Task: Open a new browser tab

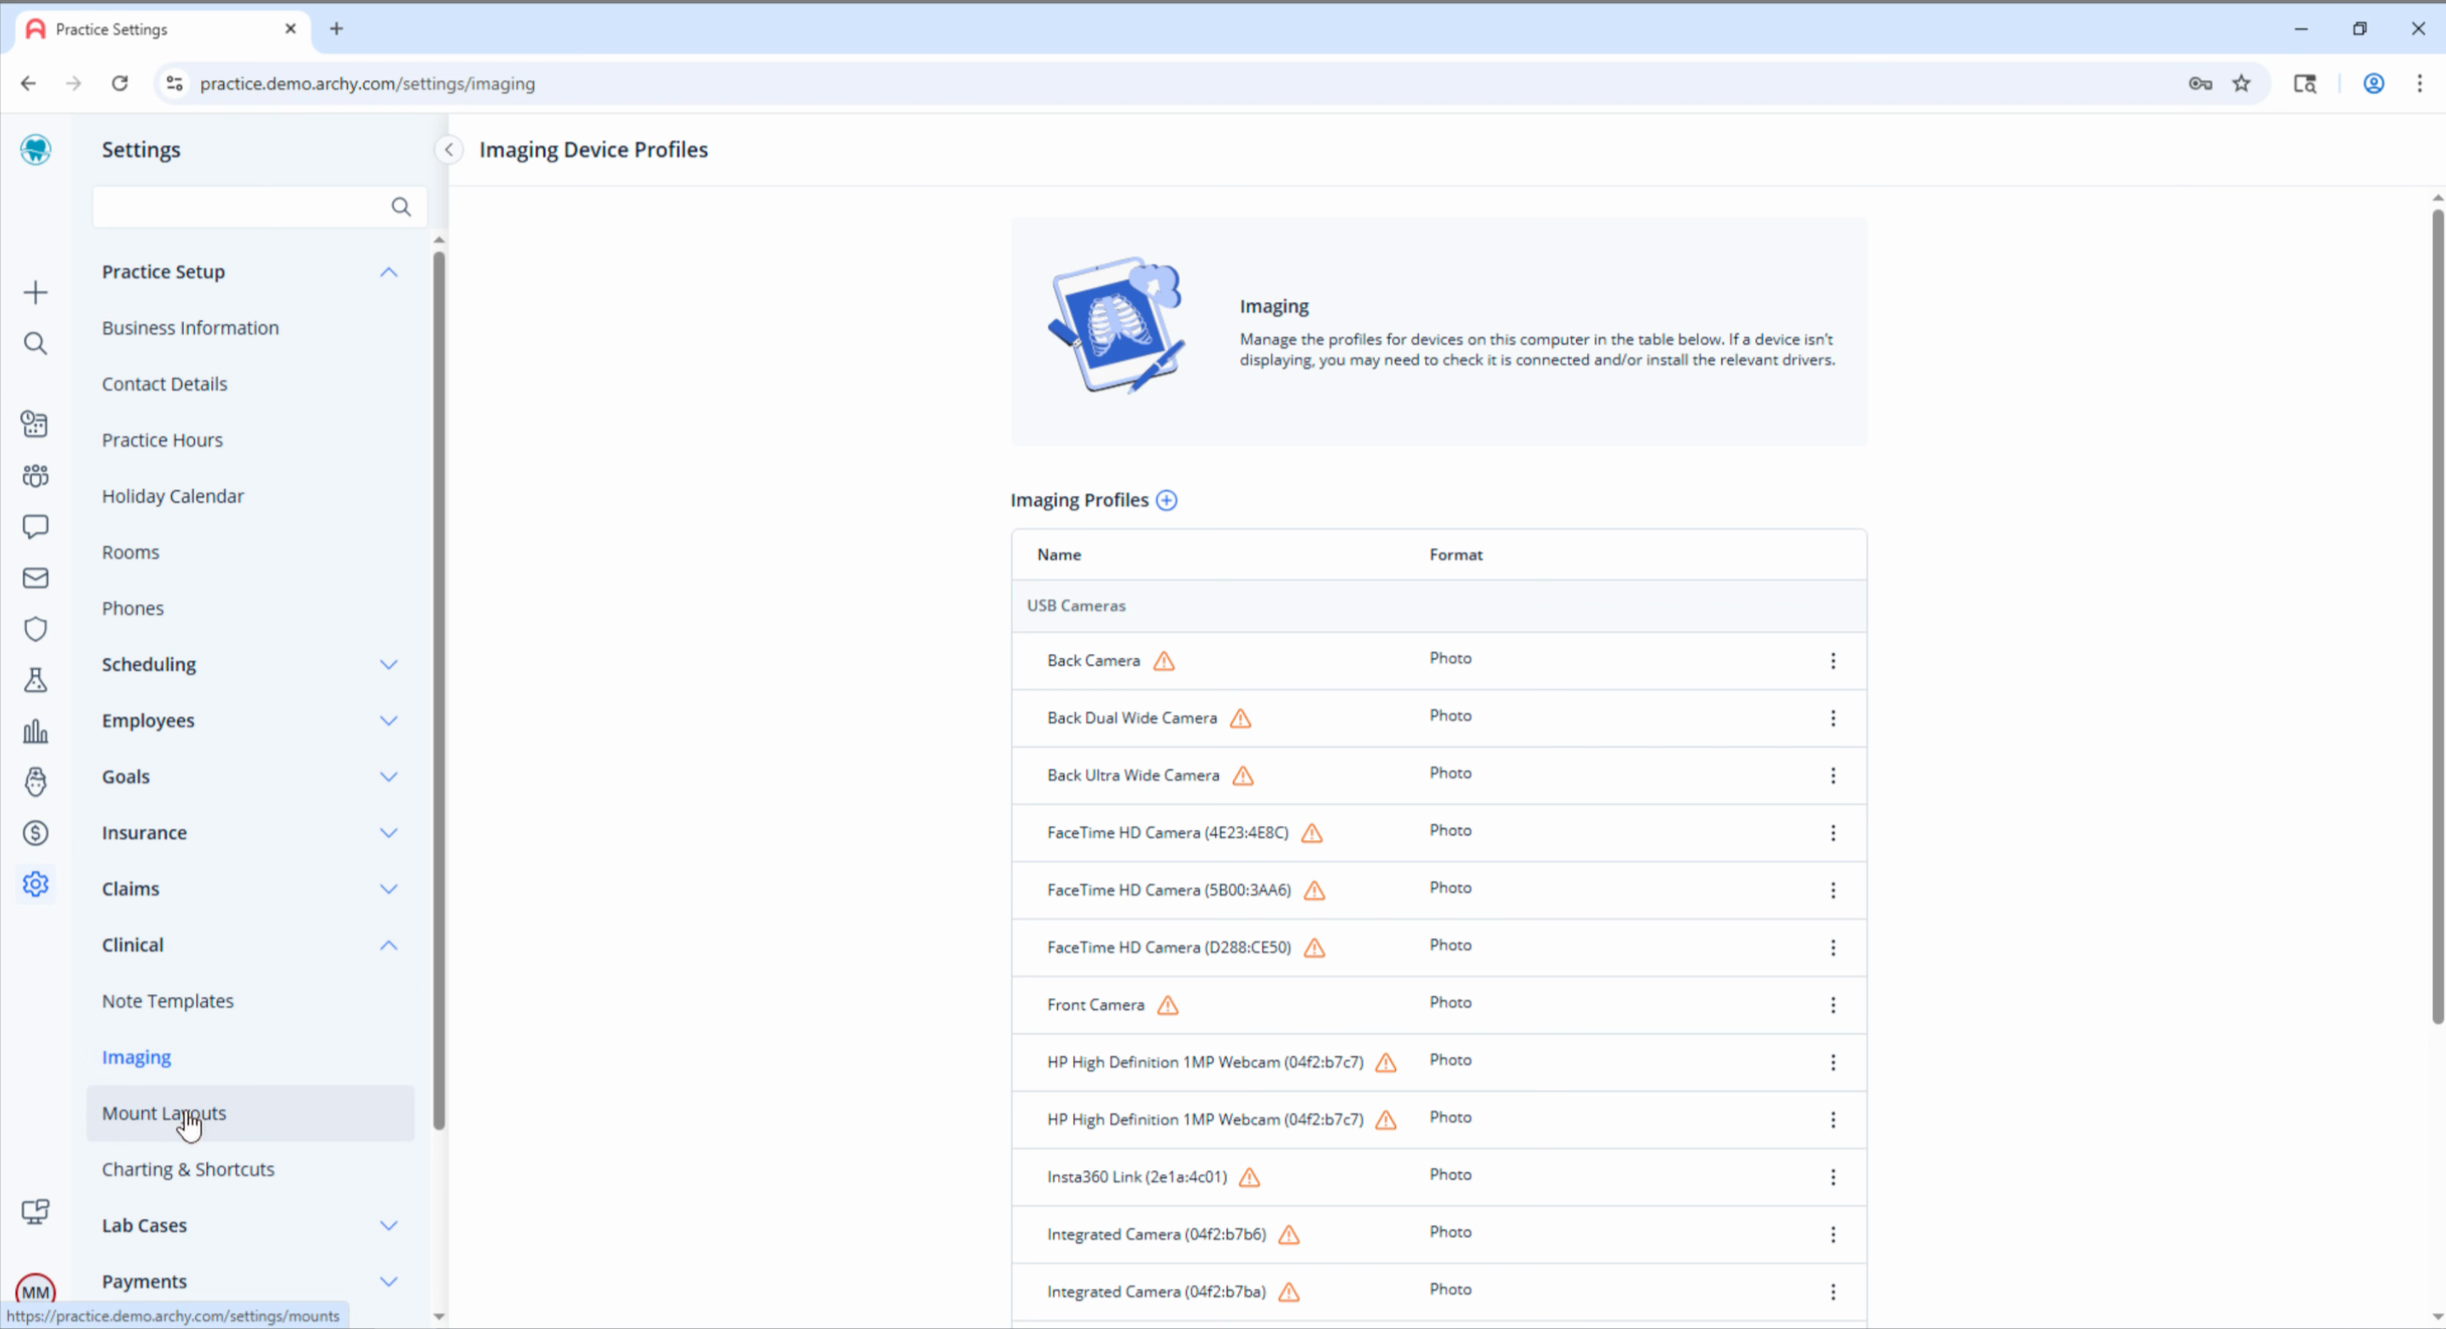Action: point(337,29)
